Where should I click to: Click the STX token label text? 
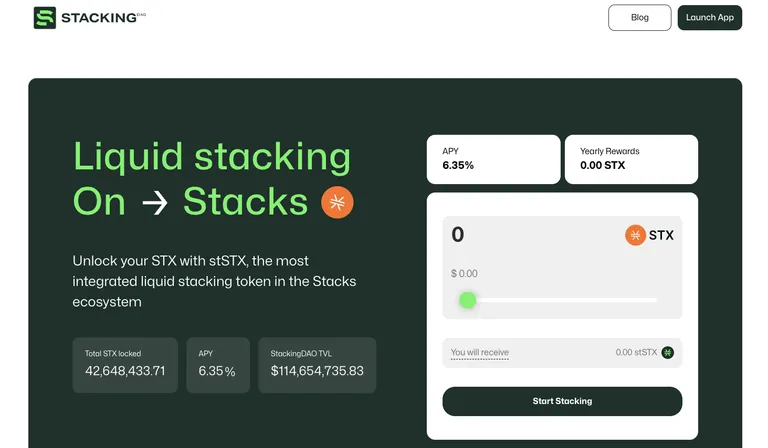(x=661, y=236)
